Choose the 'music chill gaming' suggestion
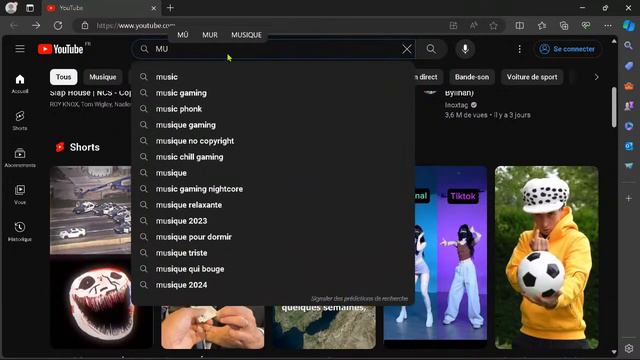This screenshot has height=360, width=640. (x=273, y=157)
